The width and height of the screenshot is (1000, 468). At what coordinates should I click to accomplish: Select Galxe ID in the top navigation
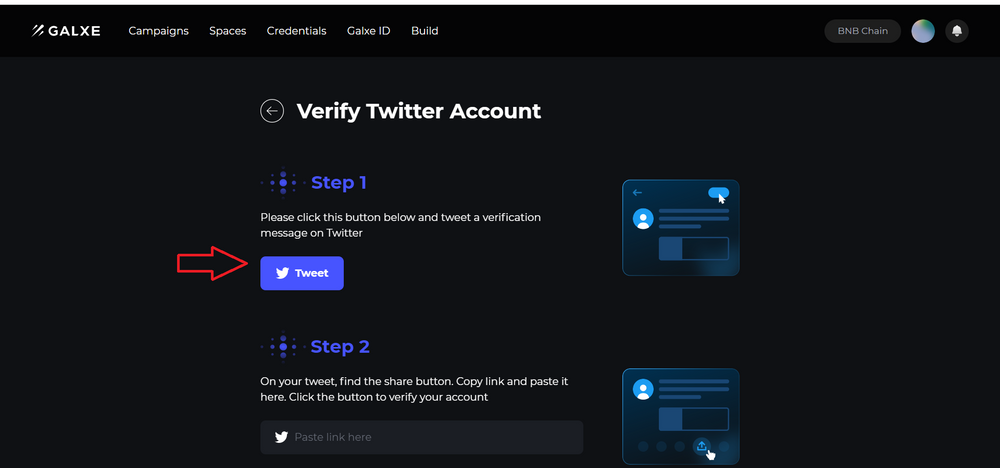tap(369, 31)
